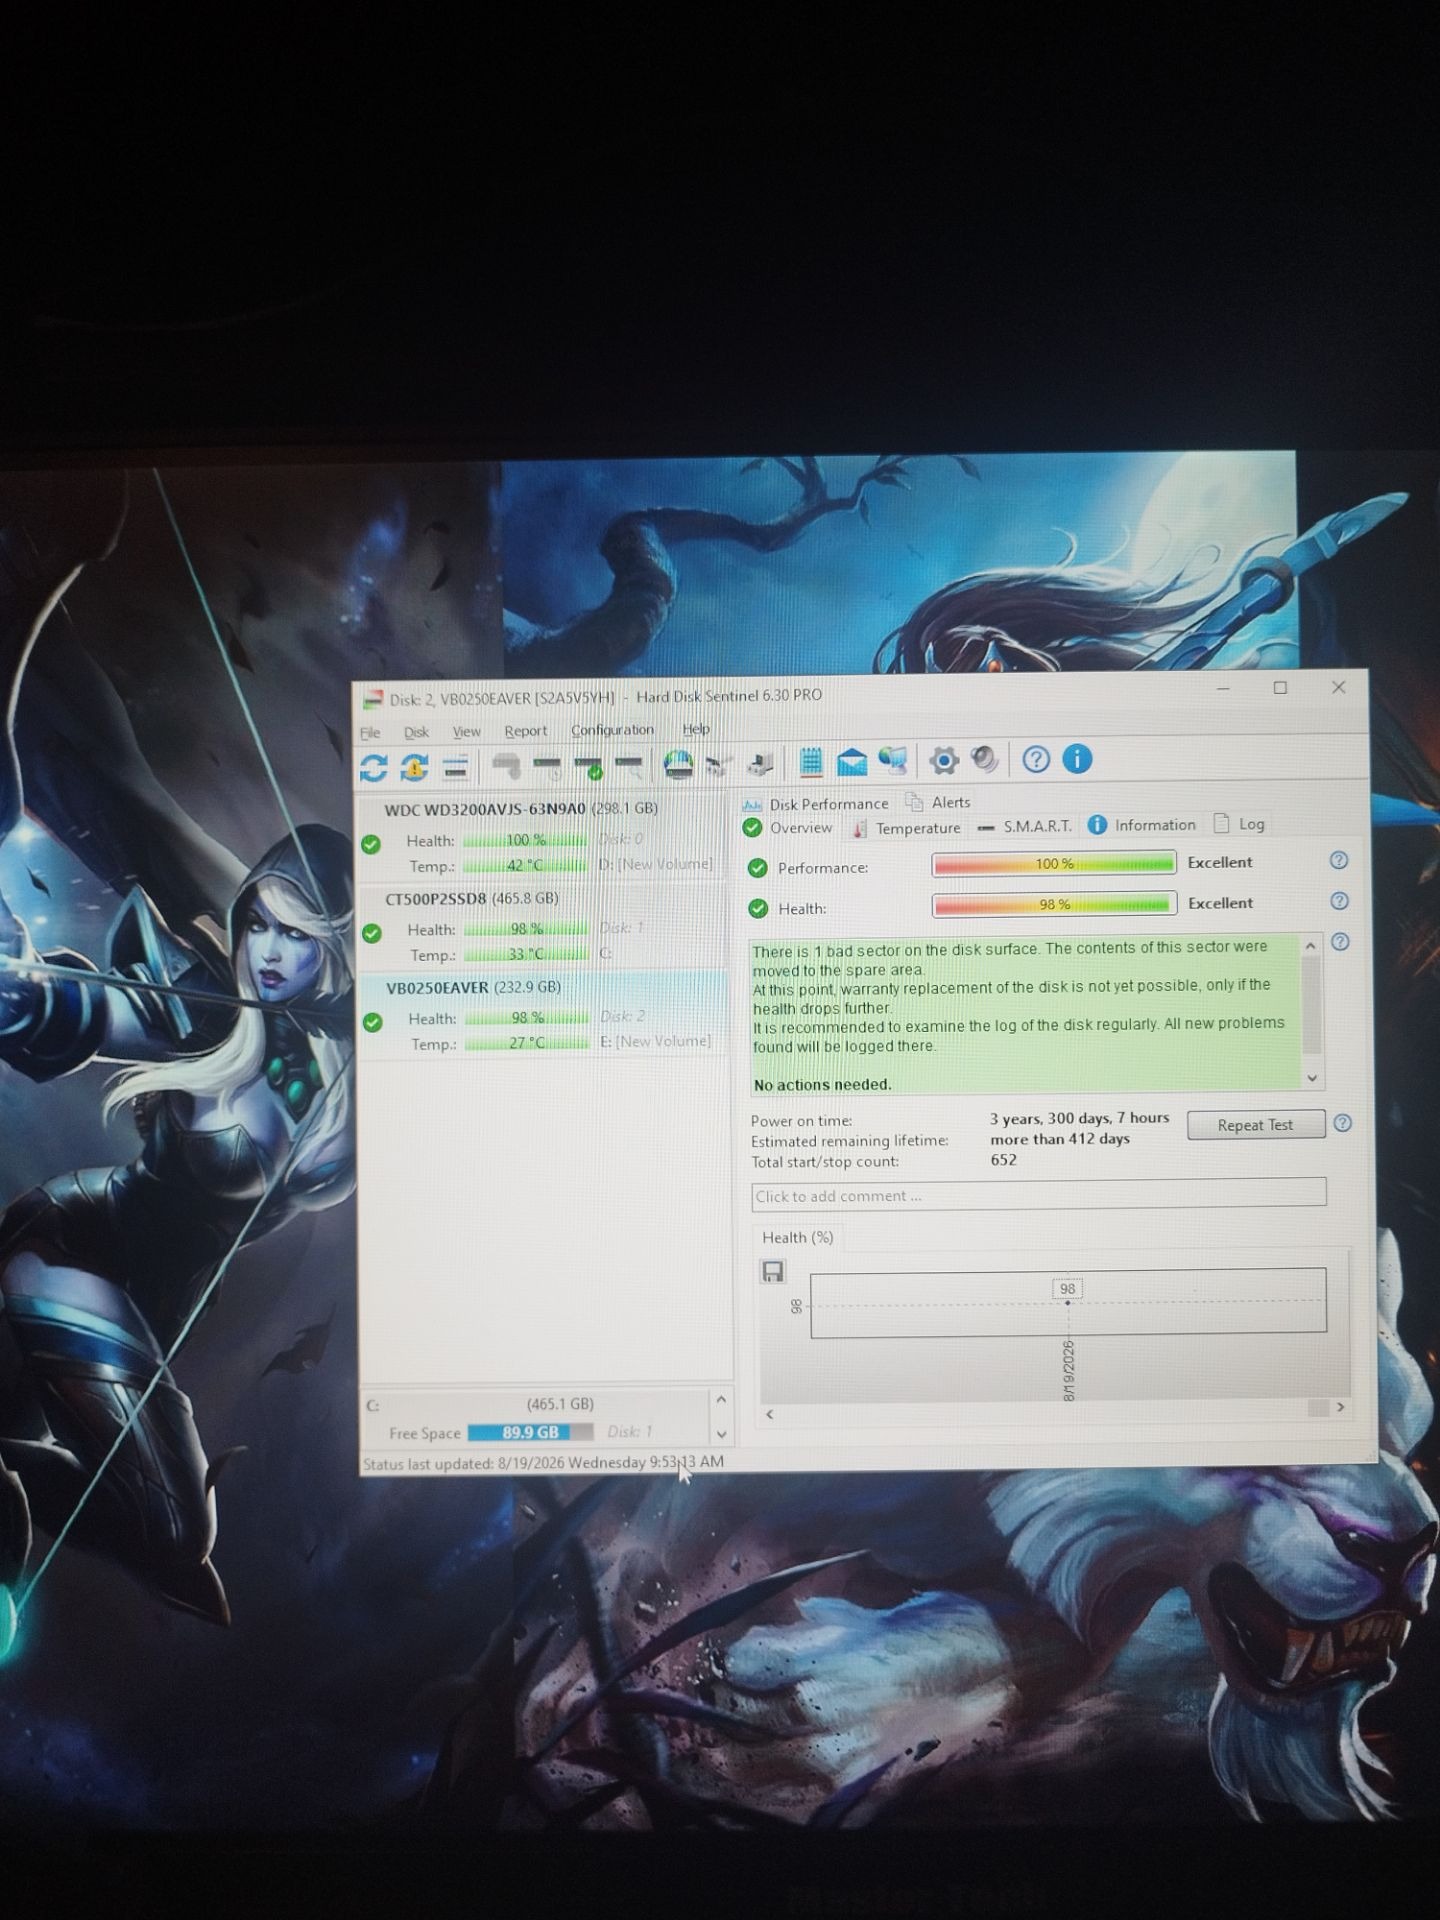1440x1920 pixels.
Task: Click the "more than 412 days" lifetime value
Action: tap(1060, 1139)
